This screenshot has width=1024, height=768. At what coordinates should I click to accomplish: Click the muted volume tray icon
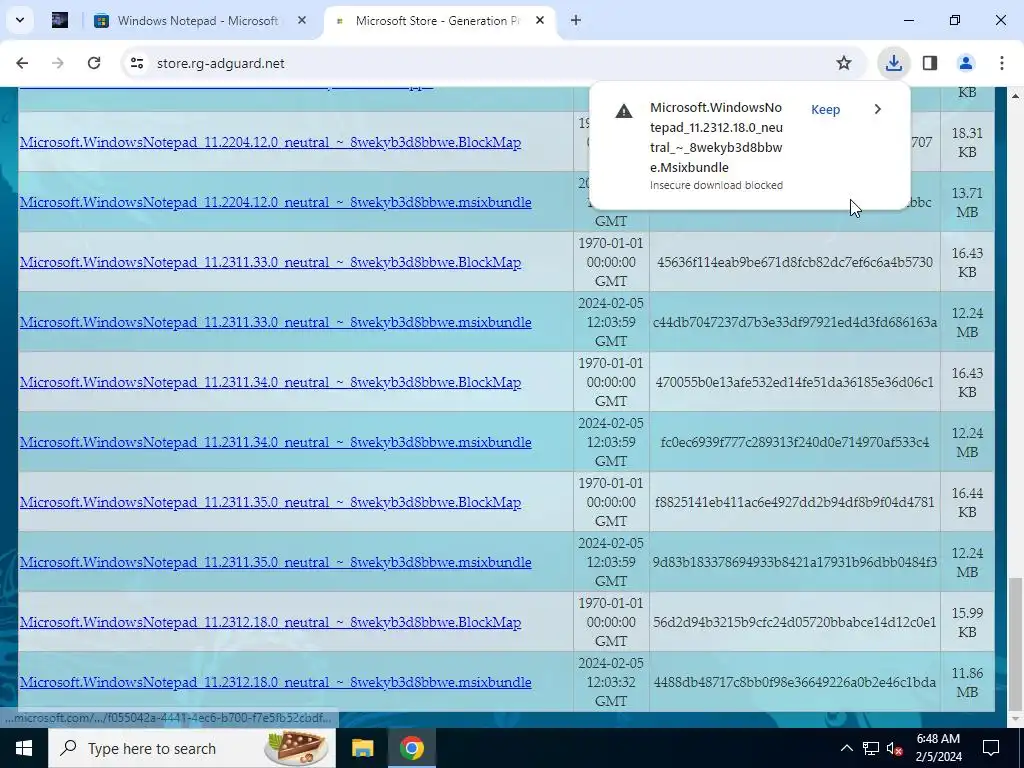[x=894, y=748]
